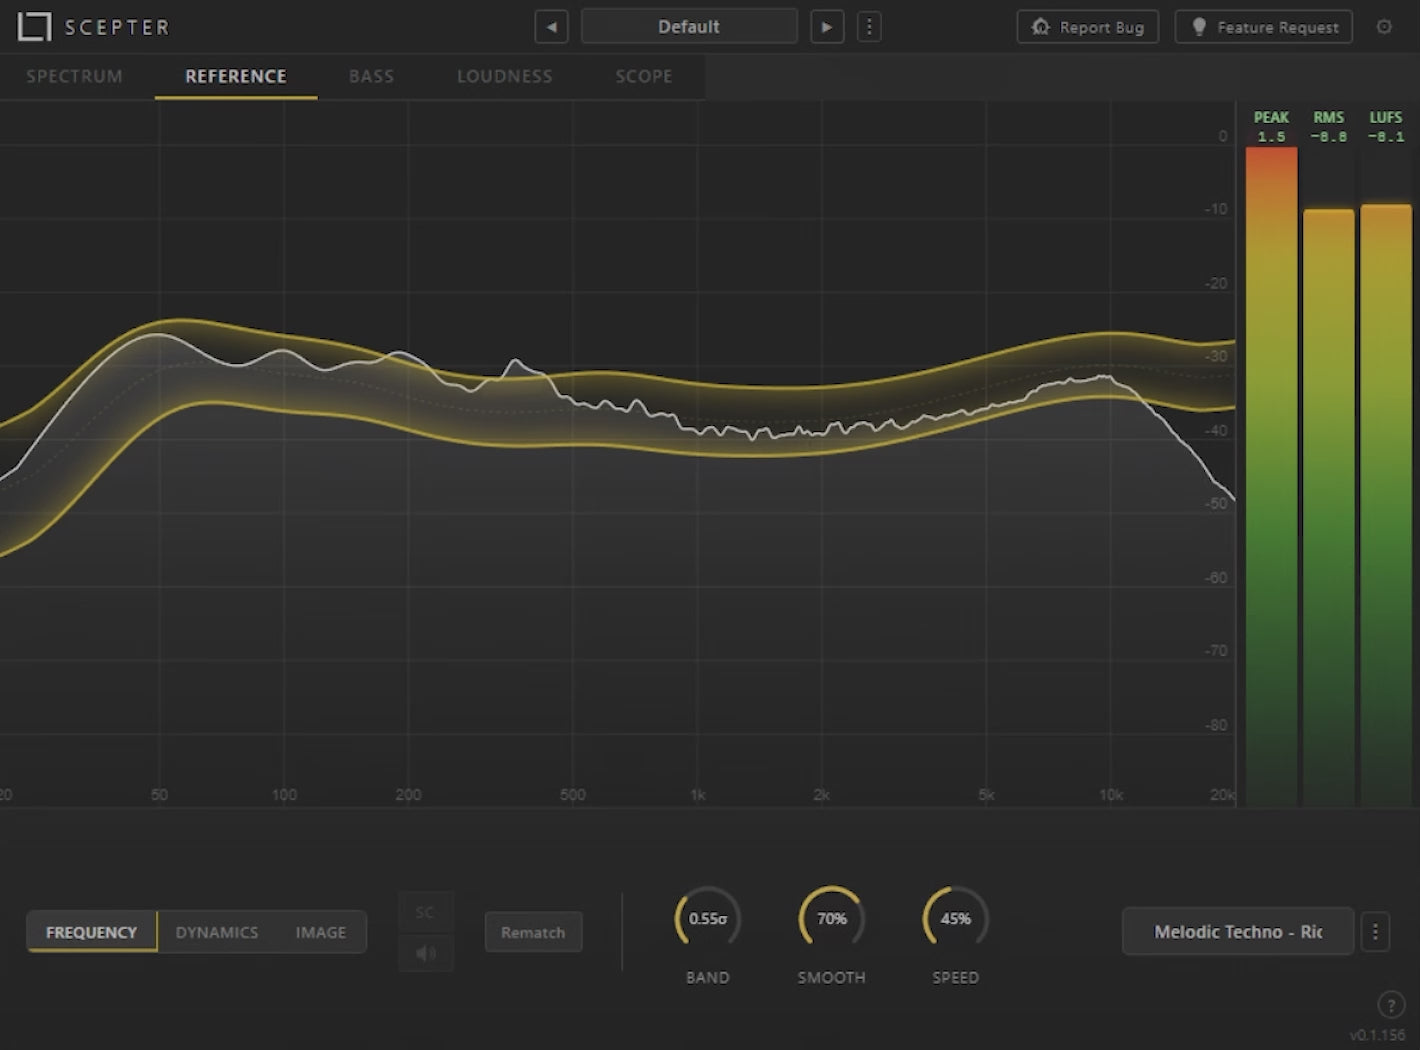Open the Default preset dropdown

(689, 27)
